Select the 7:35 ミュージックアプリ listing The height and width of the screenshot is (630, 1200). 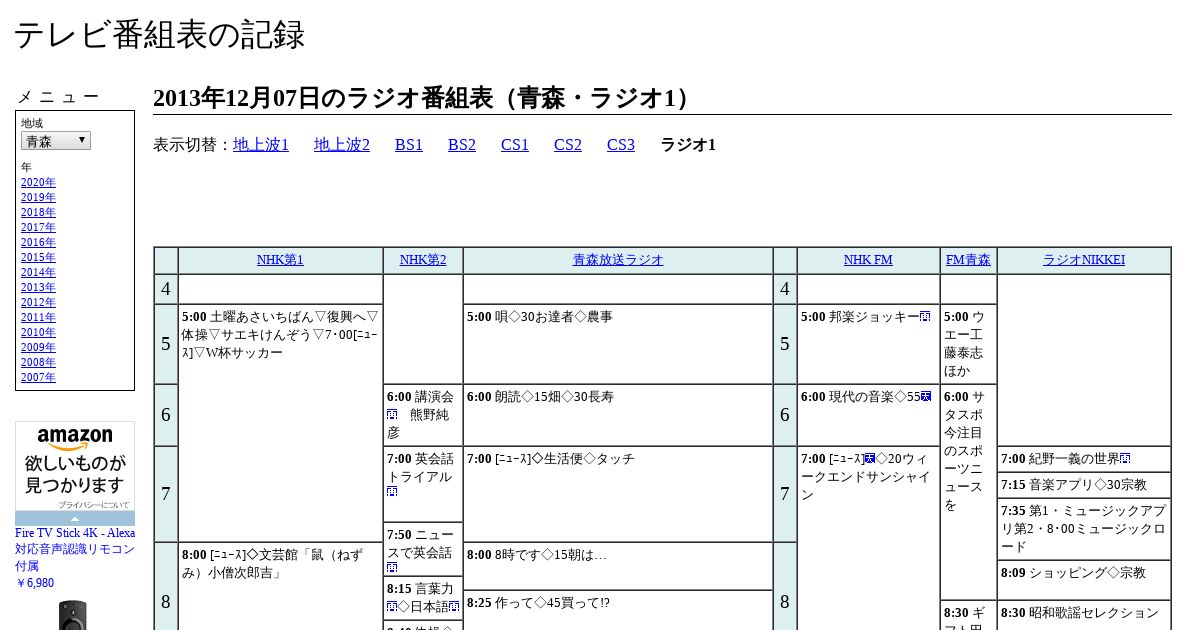(1084, 529)
